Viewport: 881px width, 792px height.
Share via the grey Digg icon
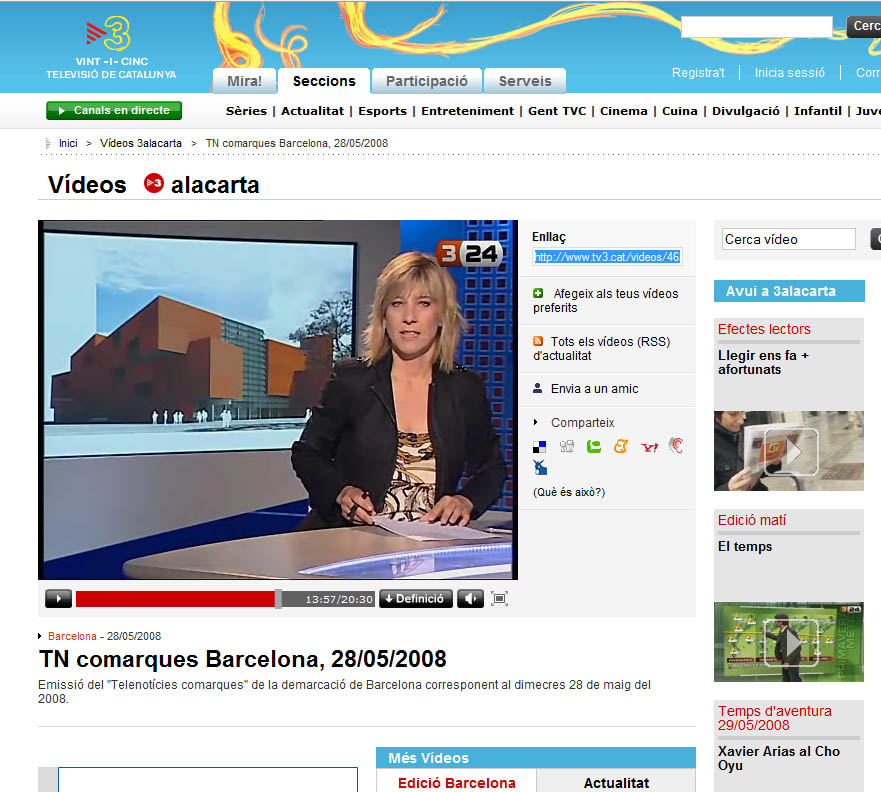coord(567,446)
